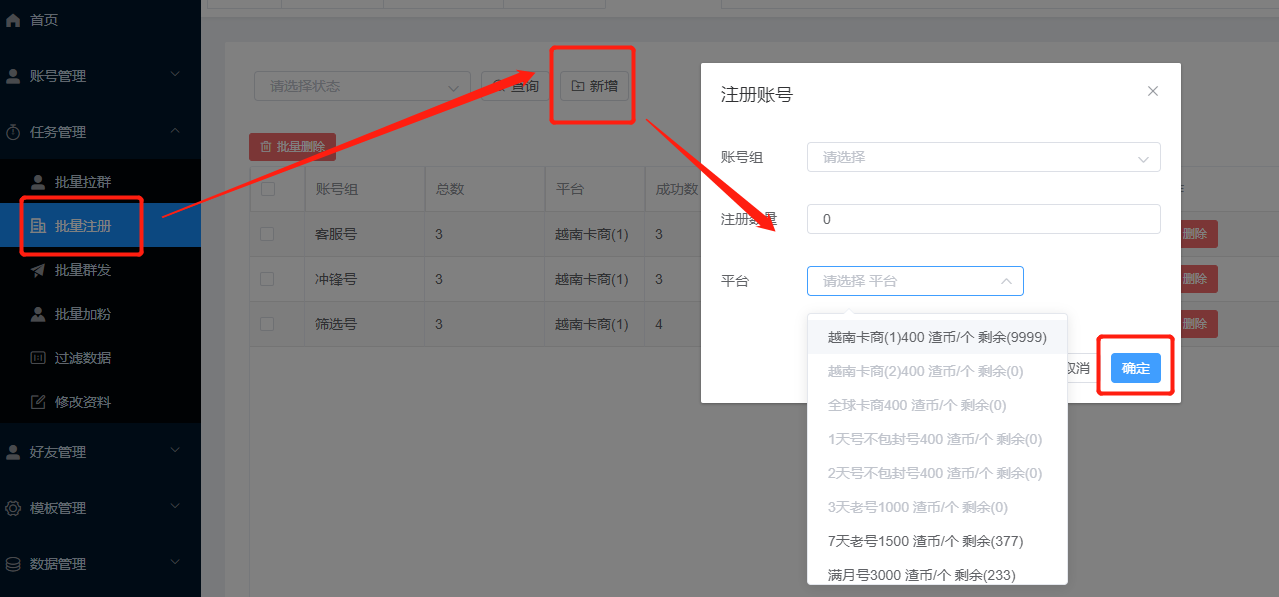Tick the 冲锋号 row checkbox
1279x597 pixels.
point(267,279)
